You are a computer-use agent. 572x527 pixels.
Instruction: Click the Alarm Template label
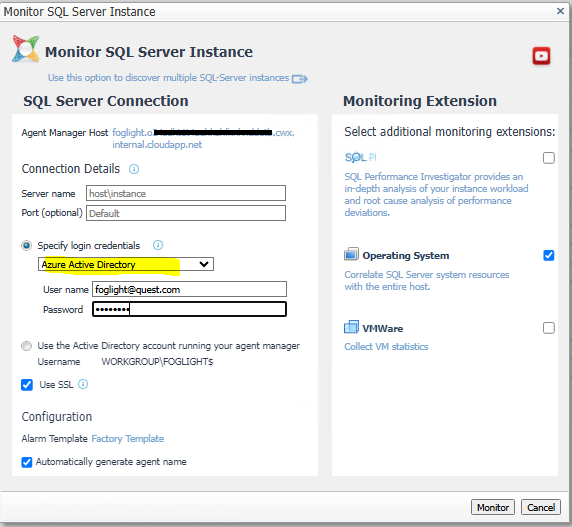tap(54, 438)
